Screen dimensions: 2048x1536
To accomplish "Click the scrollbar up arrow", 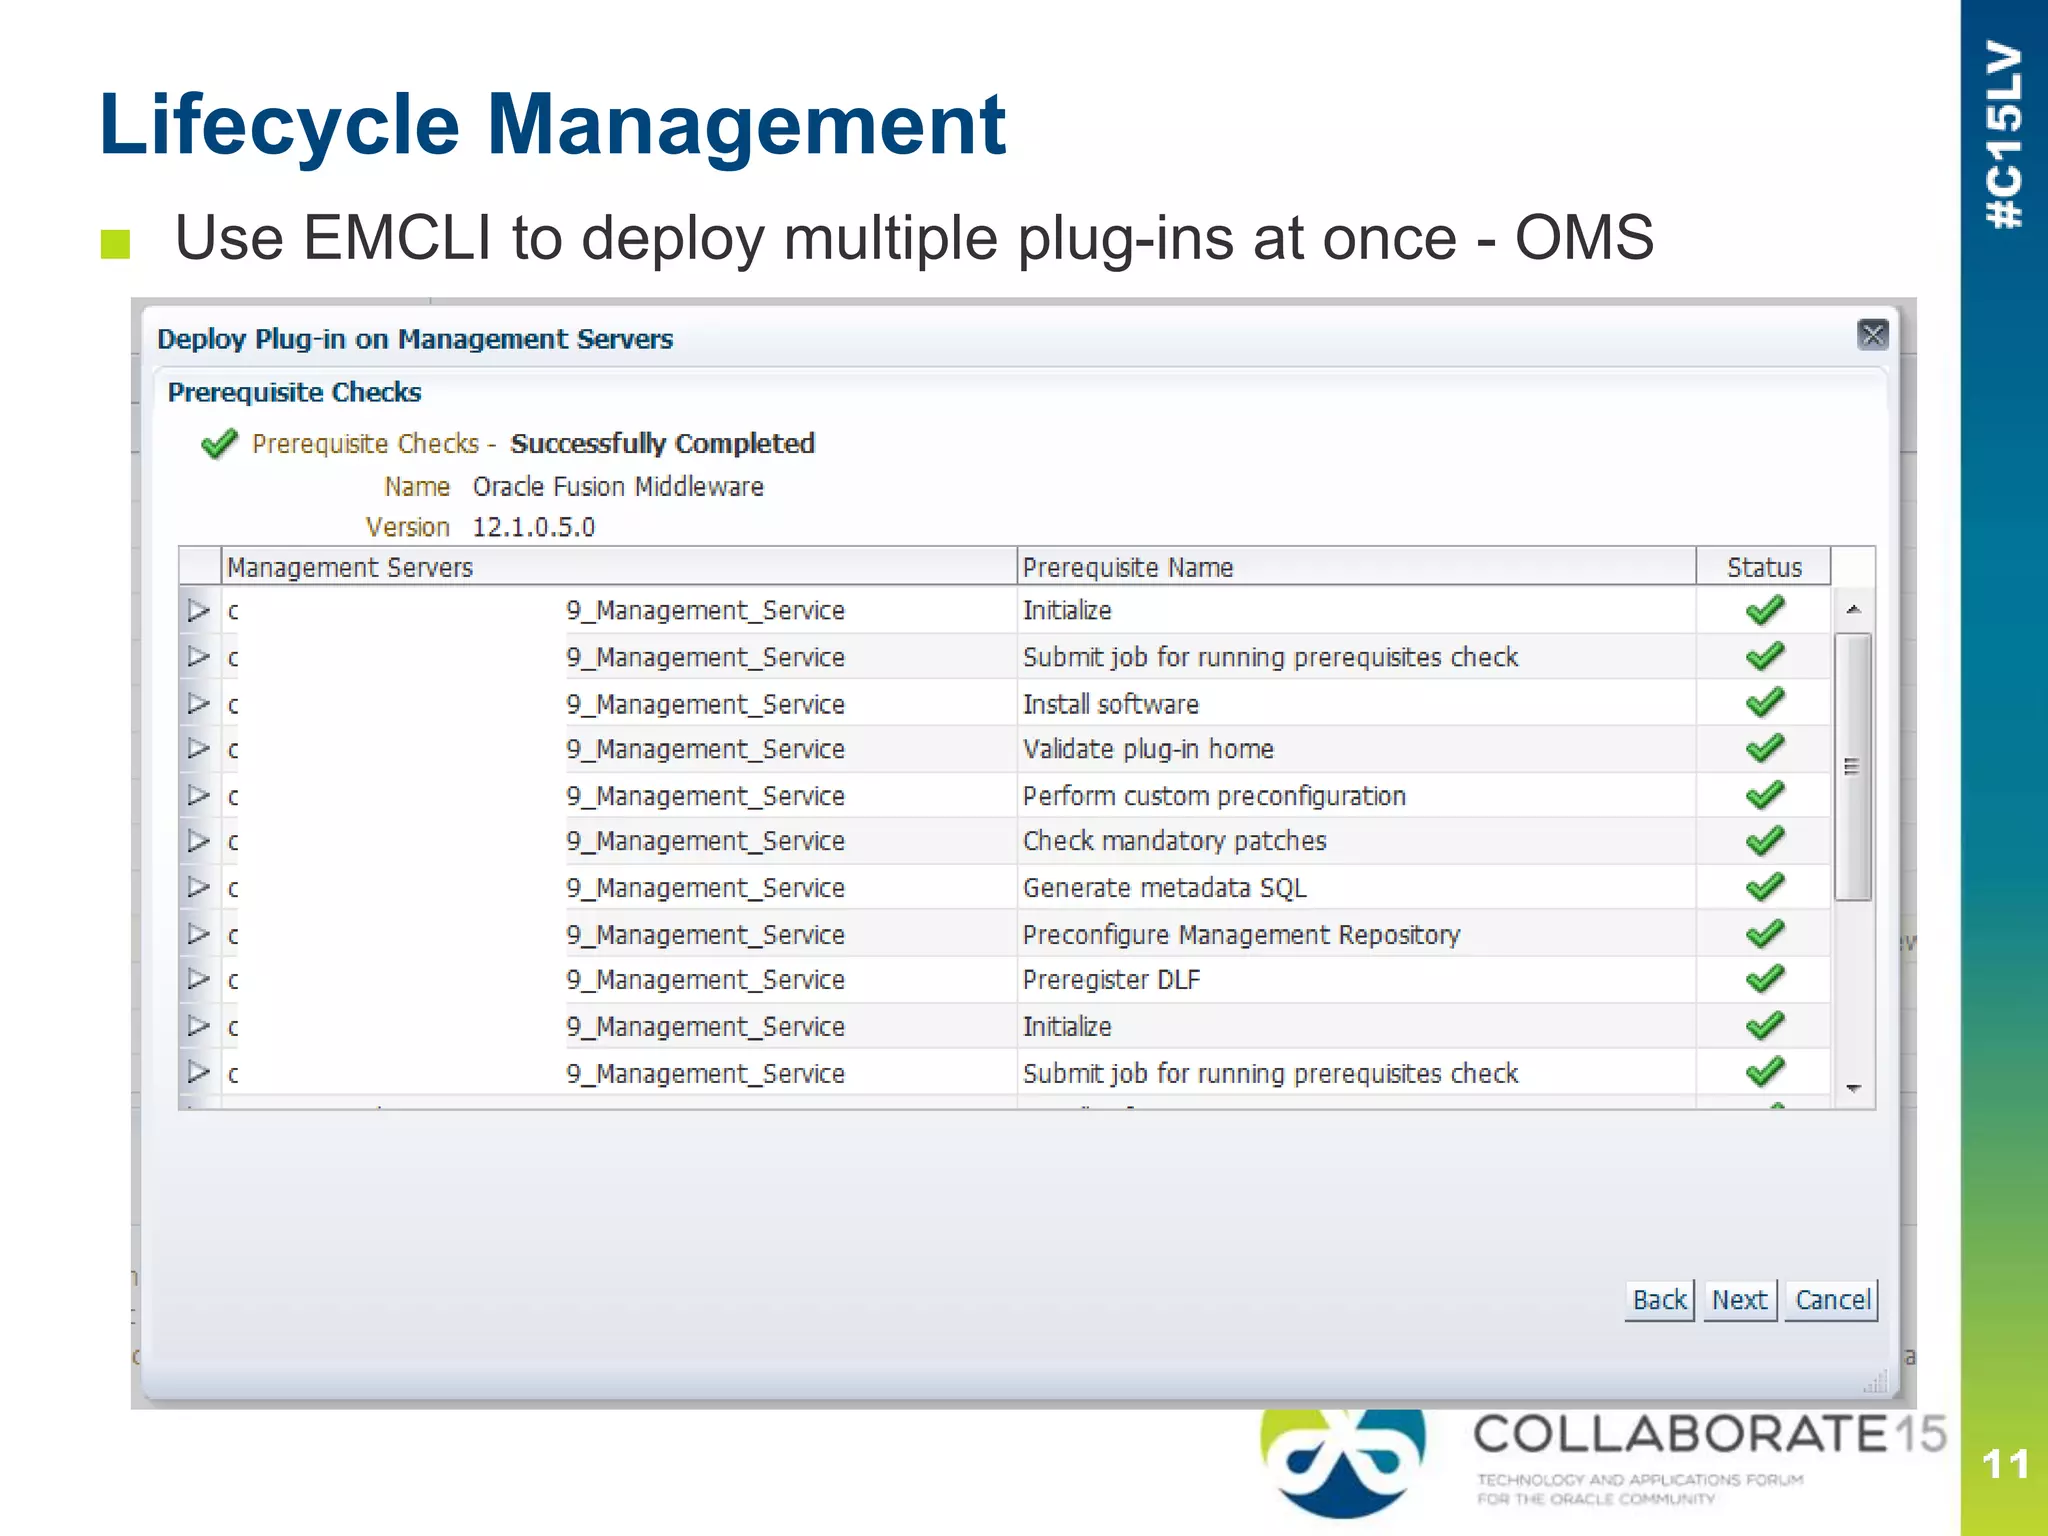I will [x=1853, y=609].
